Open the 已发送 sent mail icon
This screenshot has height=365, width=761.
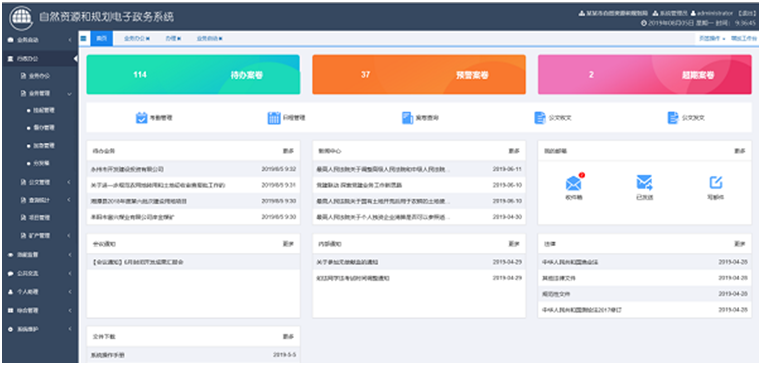pos(644,182)
